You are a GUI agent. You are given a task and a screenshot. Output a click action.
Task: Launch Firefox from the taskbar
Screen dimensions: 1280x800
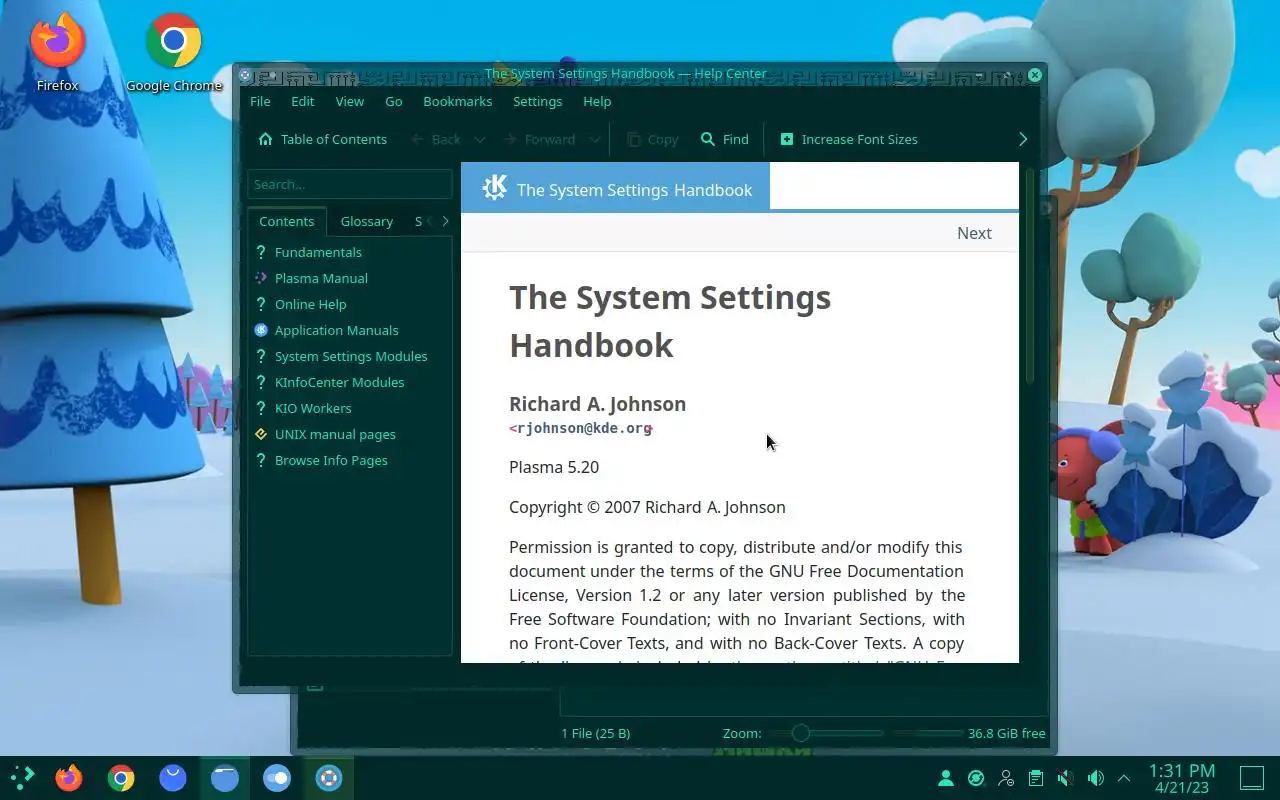(x=69, y=777)
